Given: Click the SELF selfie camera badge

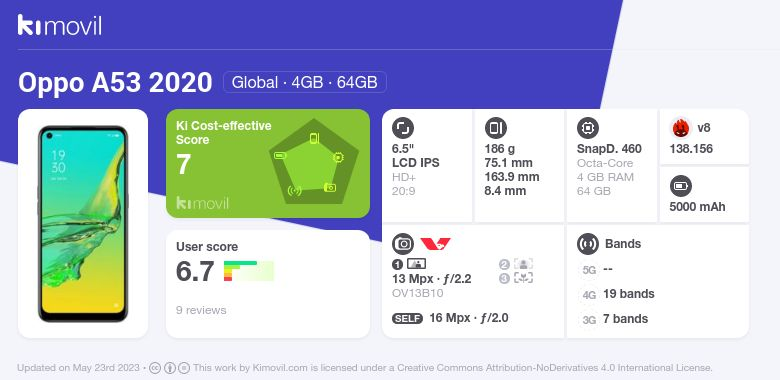Looking at the screenshot, I should (407, 318).
